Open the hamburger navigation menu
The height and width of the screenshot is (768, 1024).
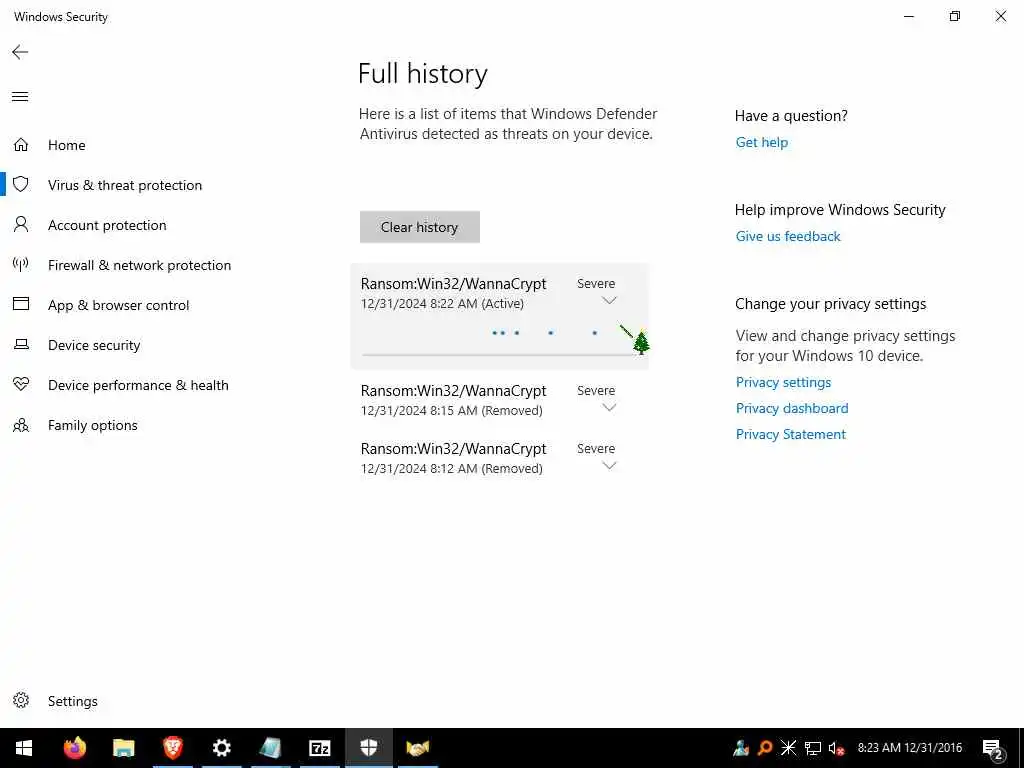pos(20,97)
